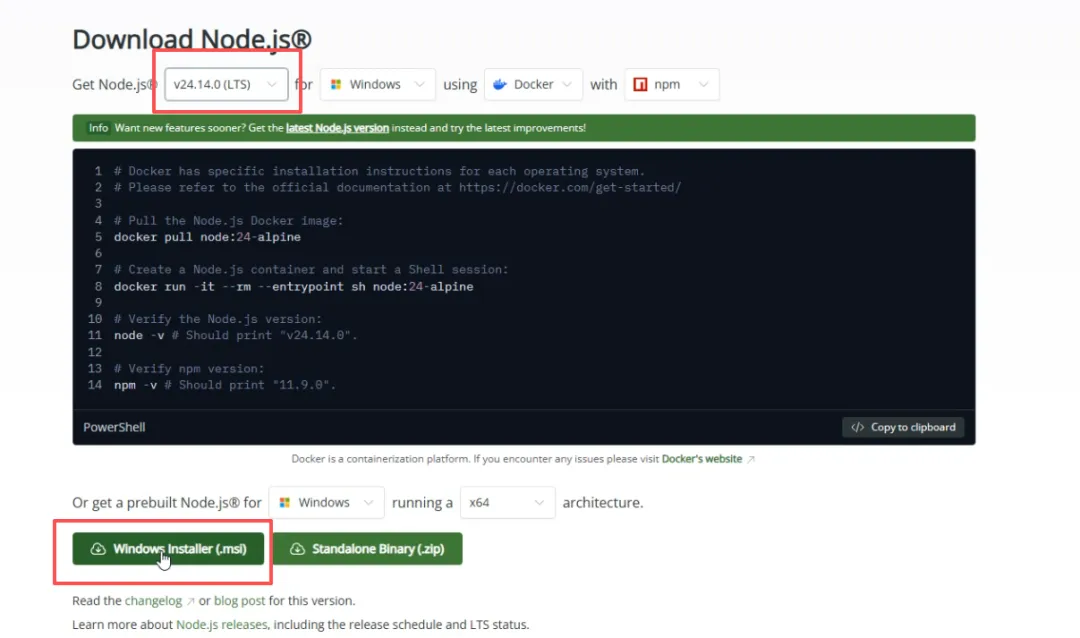
Task: Open the x64 architecture dropdown
Action: click(x=507, y=502)
